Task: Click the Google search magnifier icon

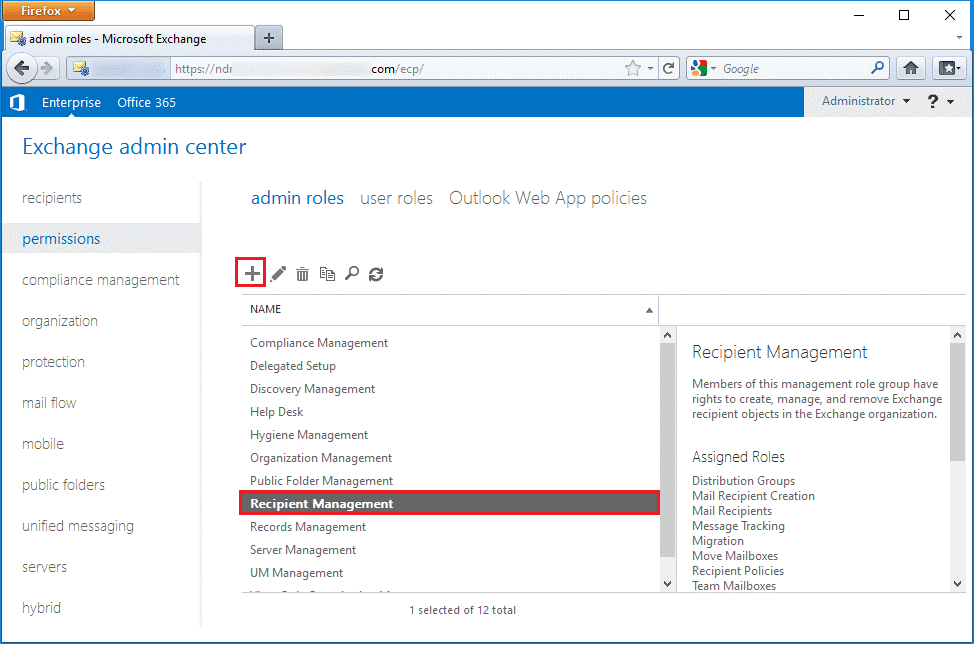Action: tap(877, 68)
